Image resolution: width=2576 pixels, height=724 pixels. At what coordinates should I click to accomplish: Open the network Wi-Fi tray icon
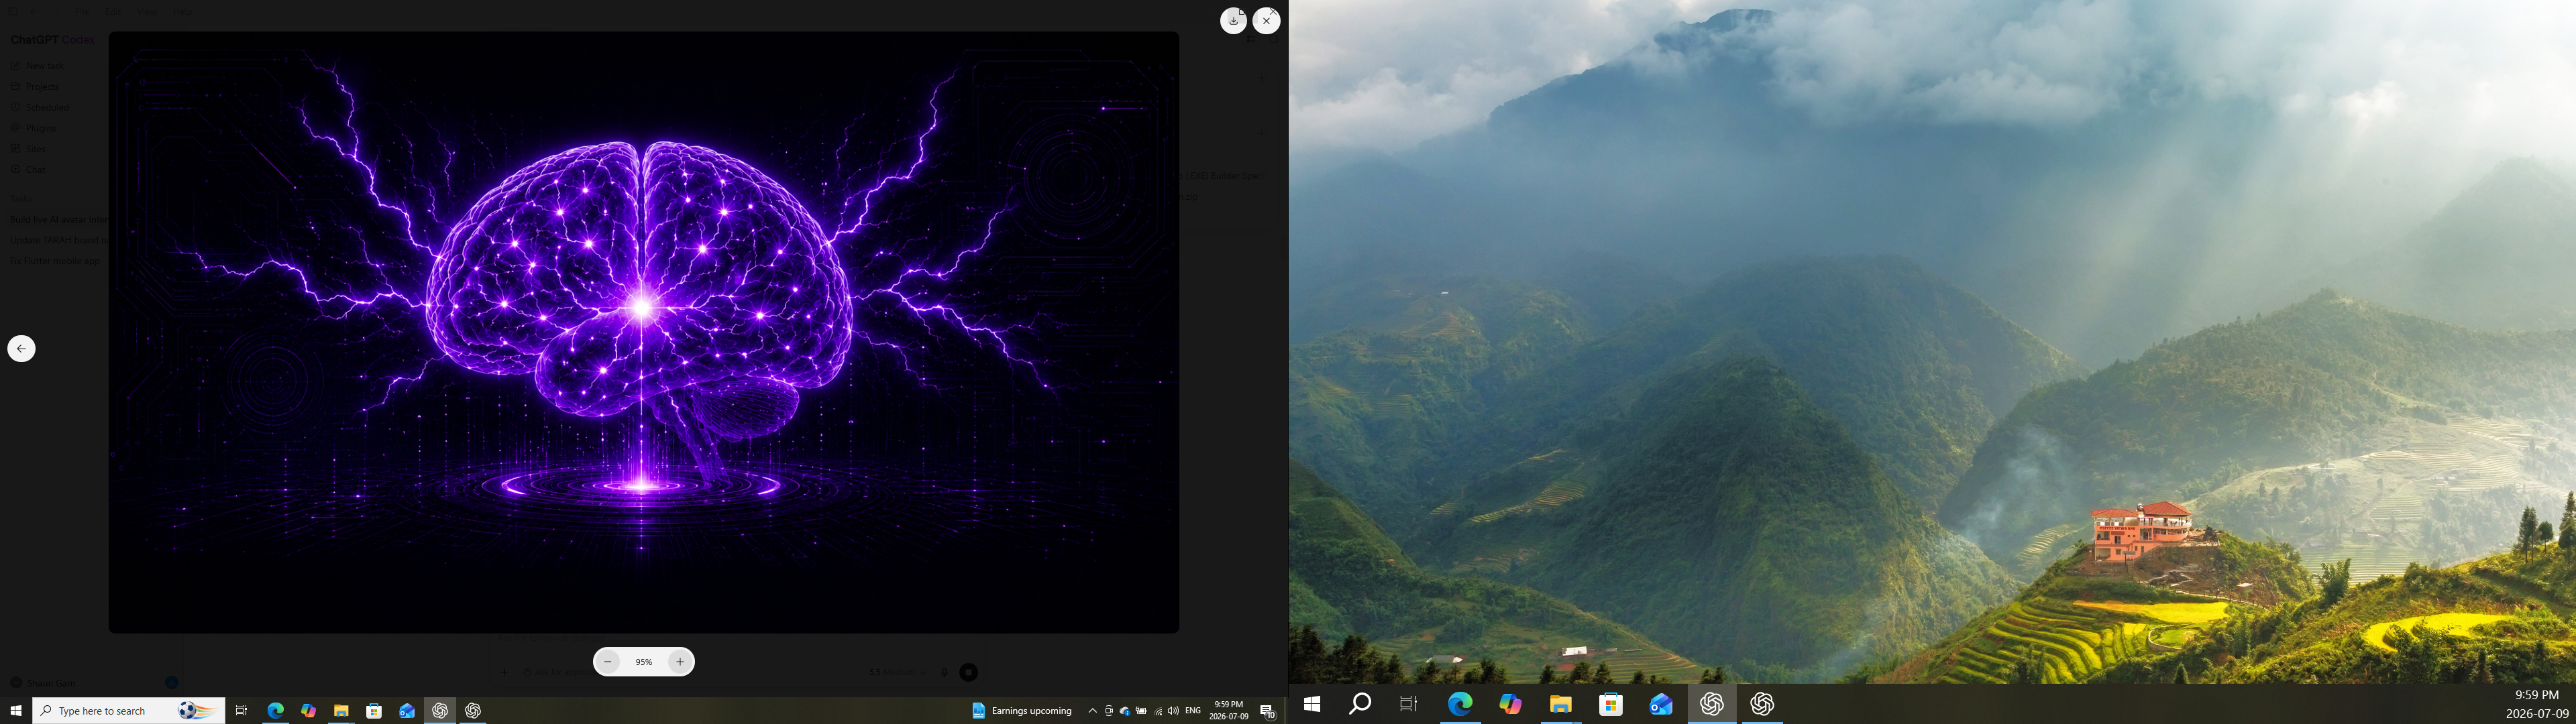[1158, 711]
